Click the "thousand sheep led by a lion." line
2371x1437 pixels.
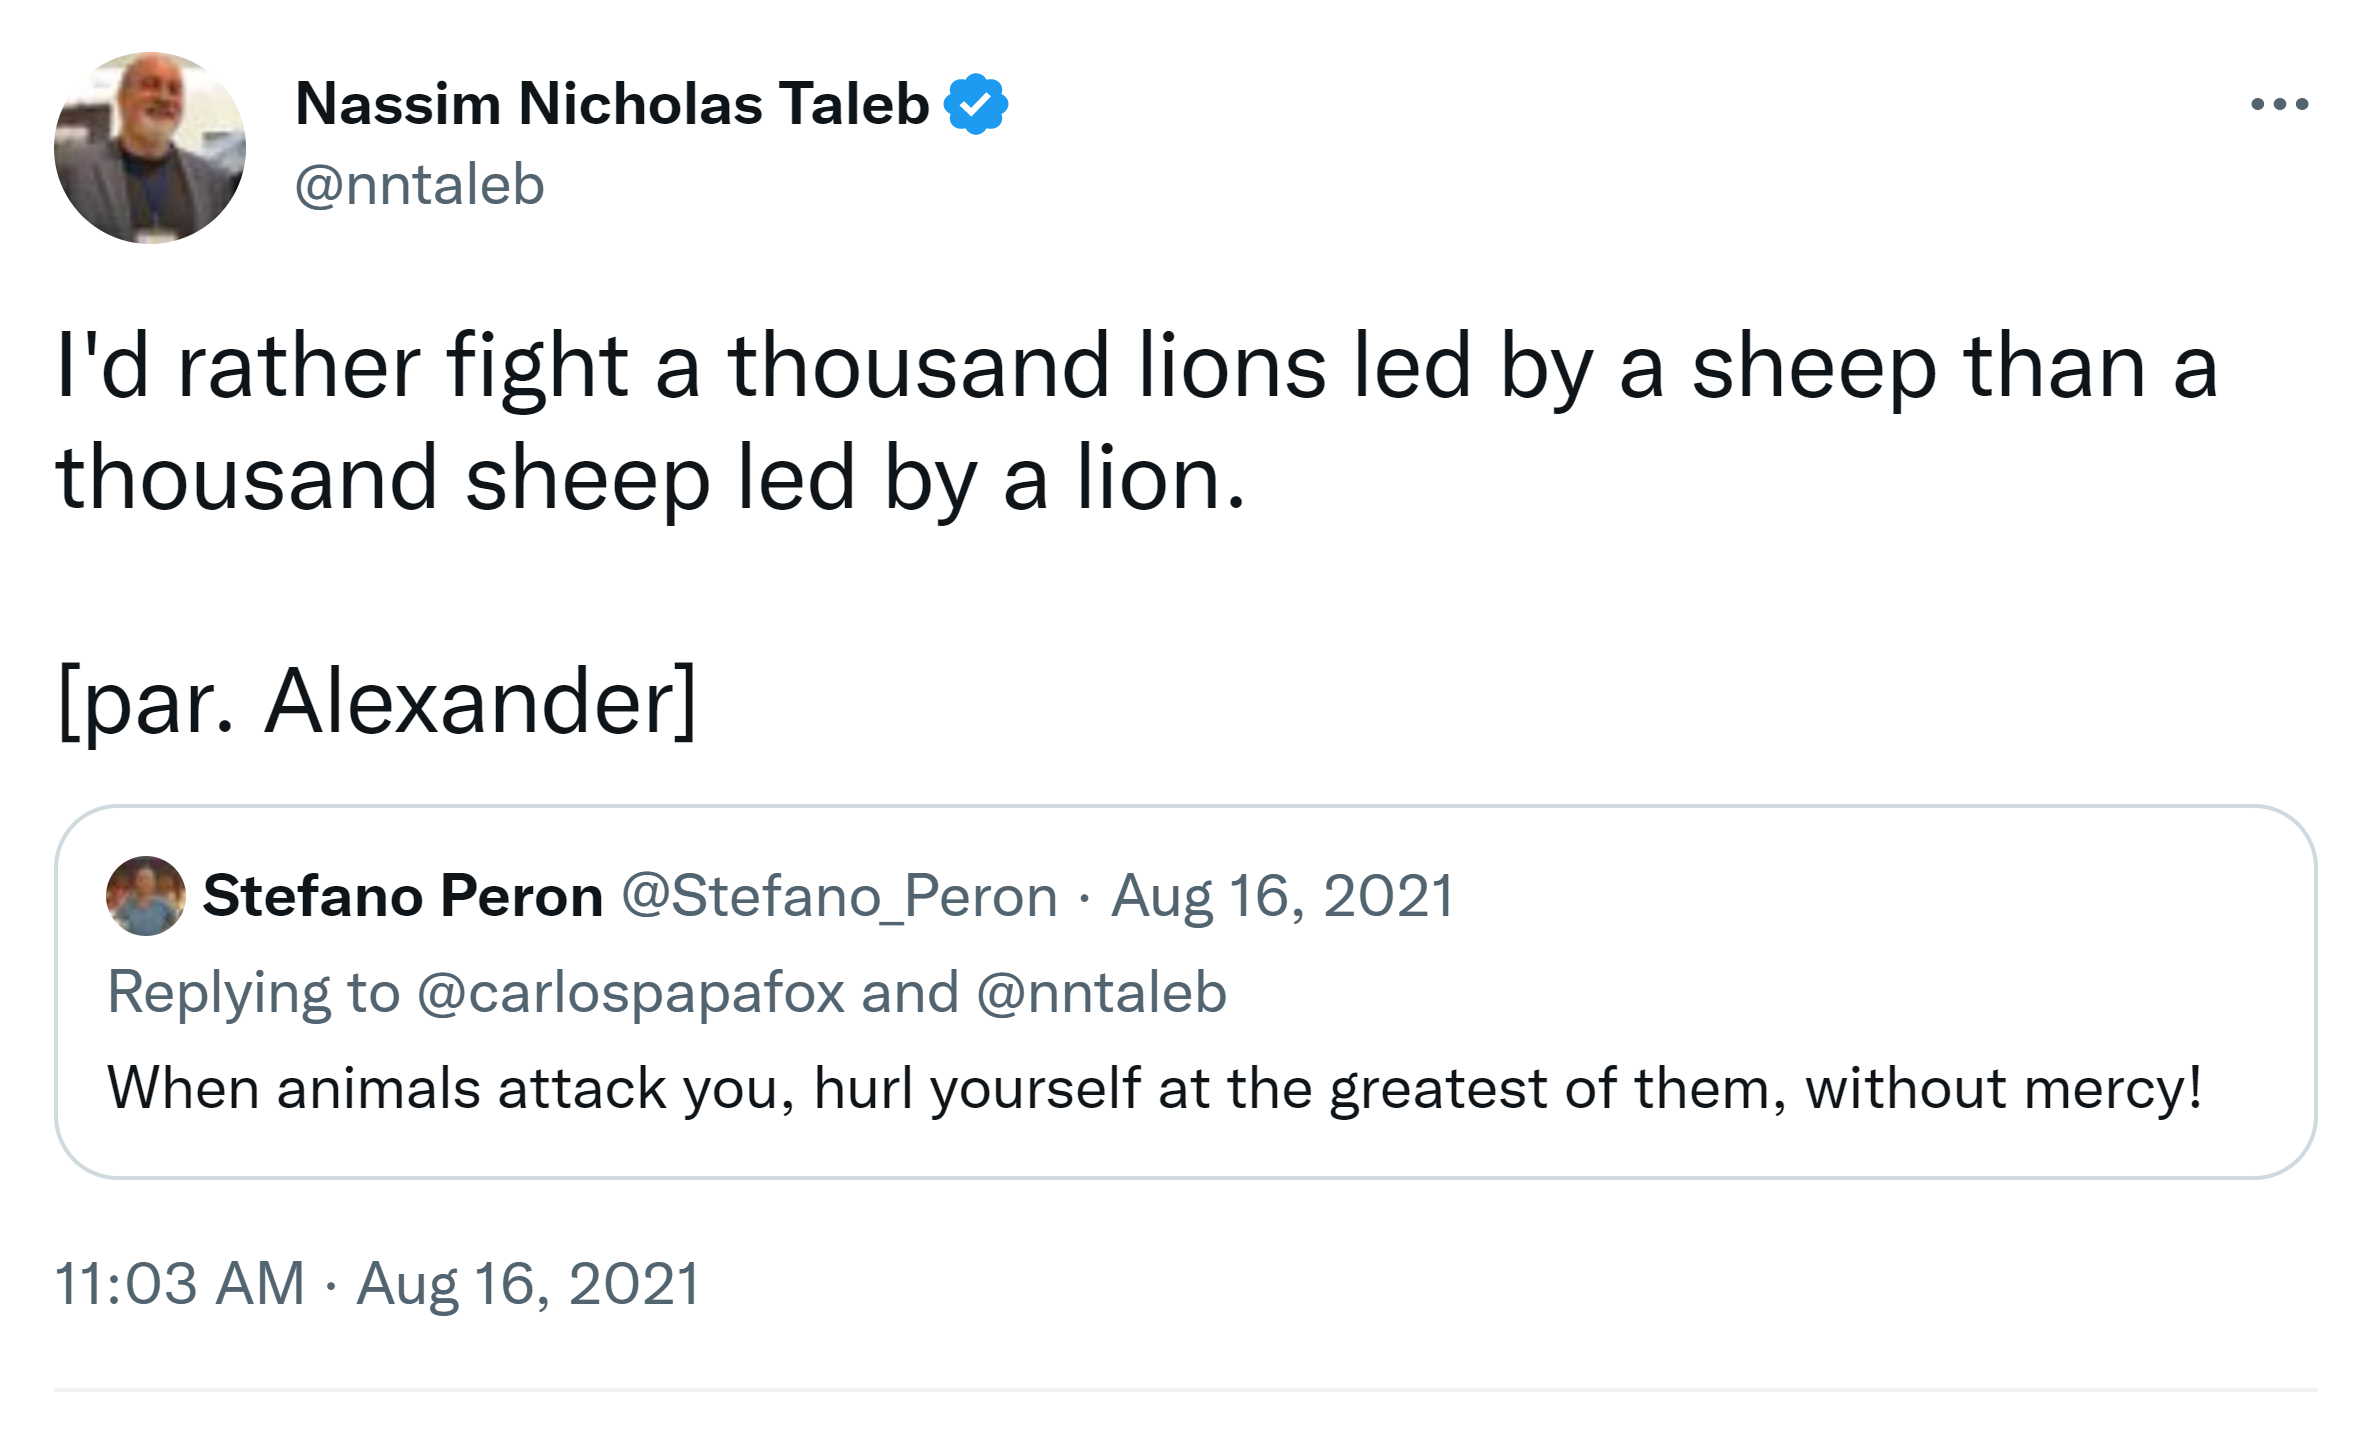[651, 479]
